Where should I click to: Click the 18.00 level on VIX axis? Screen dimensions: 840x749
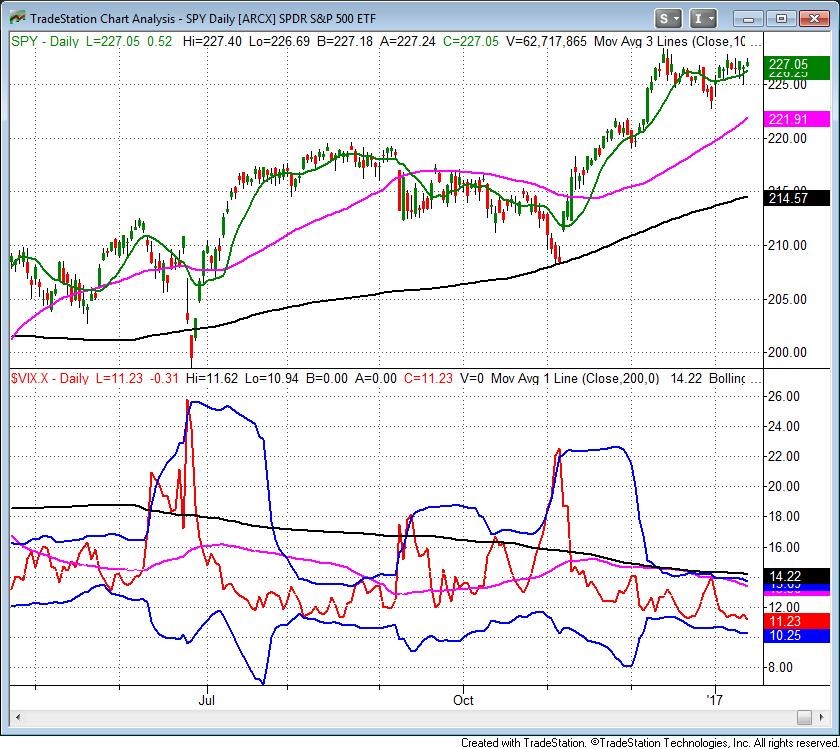click(783, 516)
